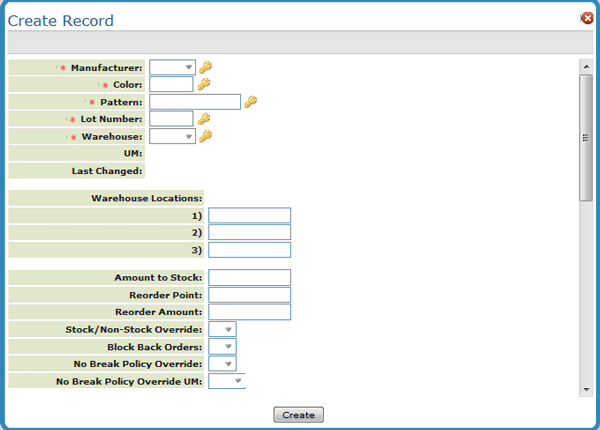Open the key lookup for Lot Number
The height and width of the screenshot is (430, 600).
click(x=204, y=119)
